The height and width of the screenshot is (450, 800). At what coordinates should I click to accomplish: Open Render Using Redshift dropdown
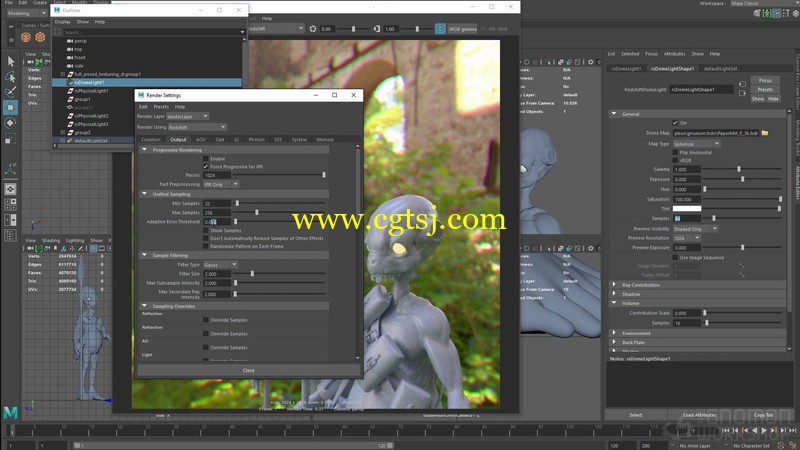pos(196,127)
